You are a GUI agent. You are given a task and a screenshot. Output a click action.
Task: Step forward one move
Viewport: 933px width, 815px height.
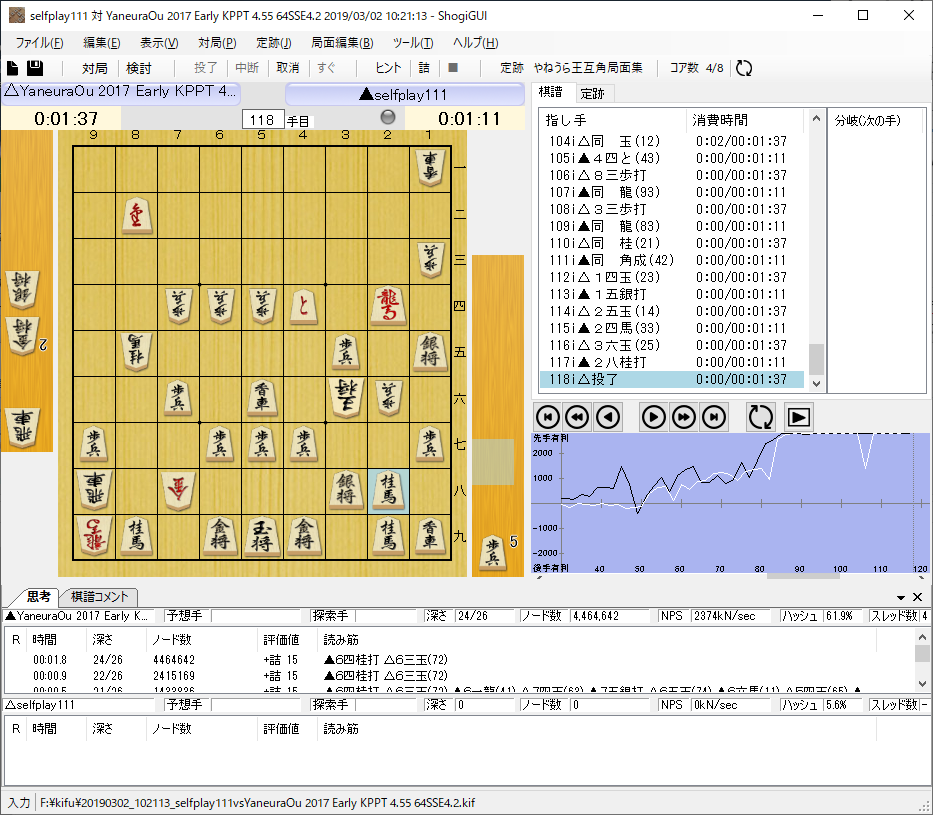(x=653, y=417)
